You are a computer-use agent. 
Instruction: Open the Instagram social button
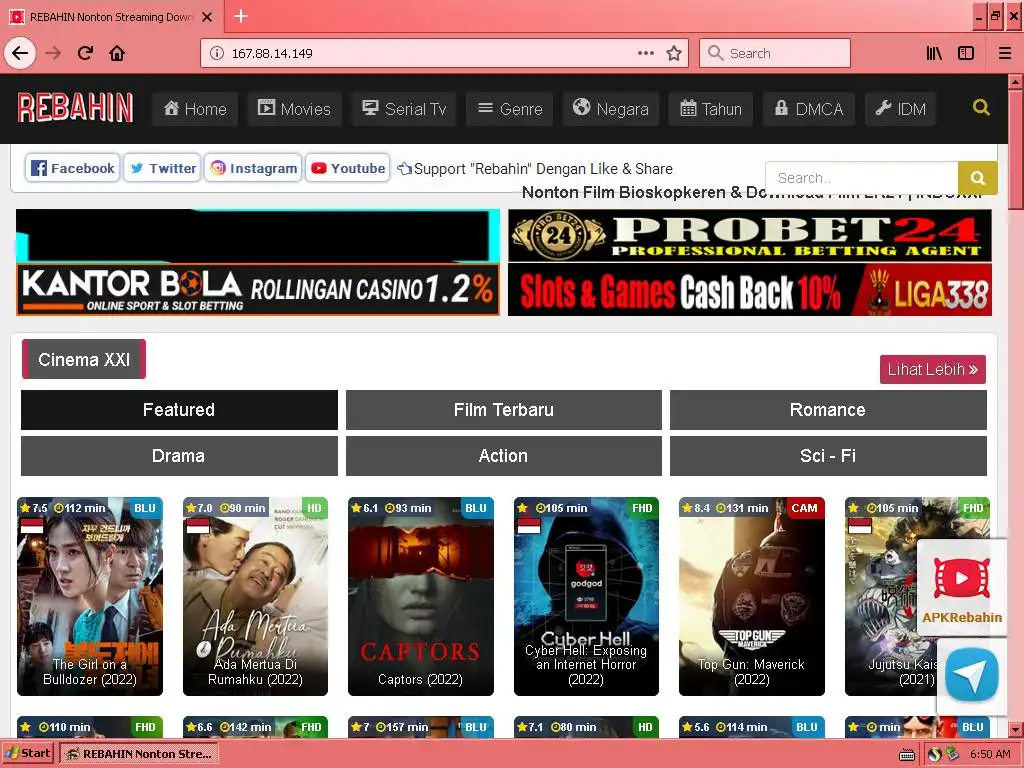coord(253,168)
